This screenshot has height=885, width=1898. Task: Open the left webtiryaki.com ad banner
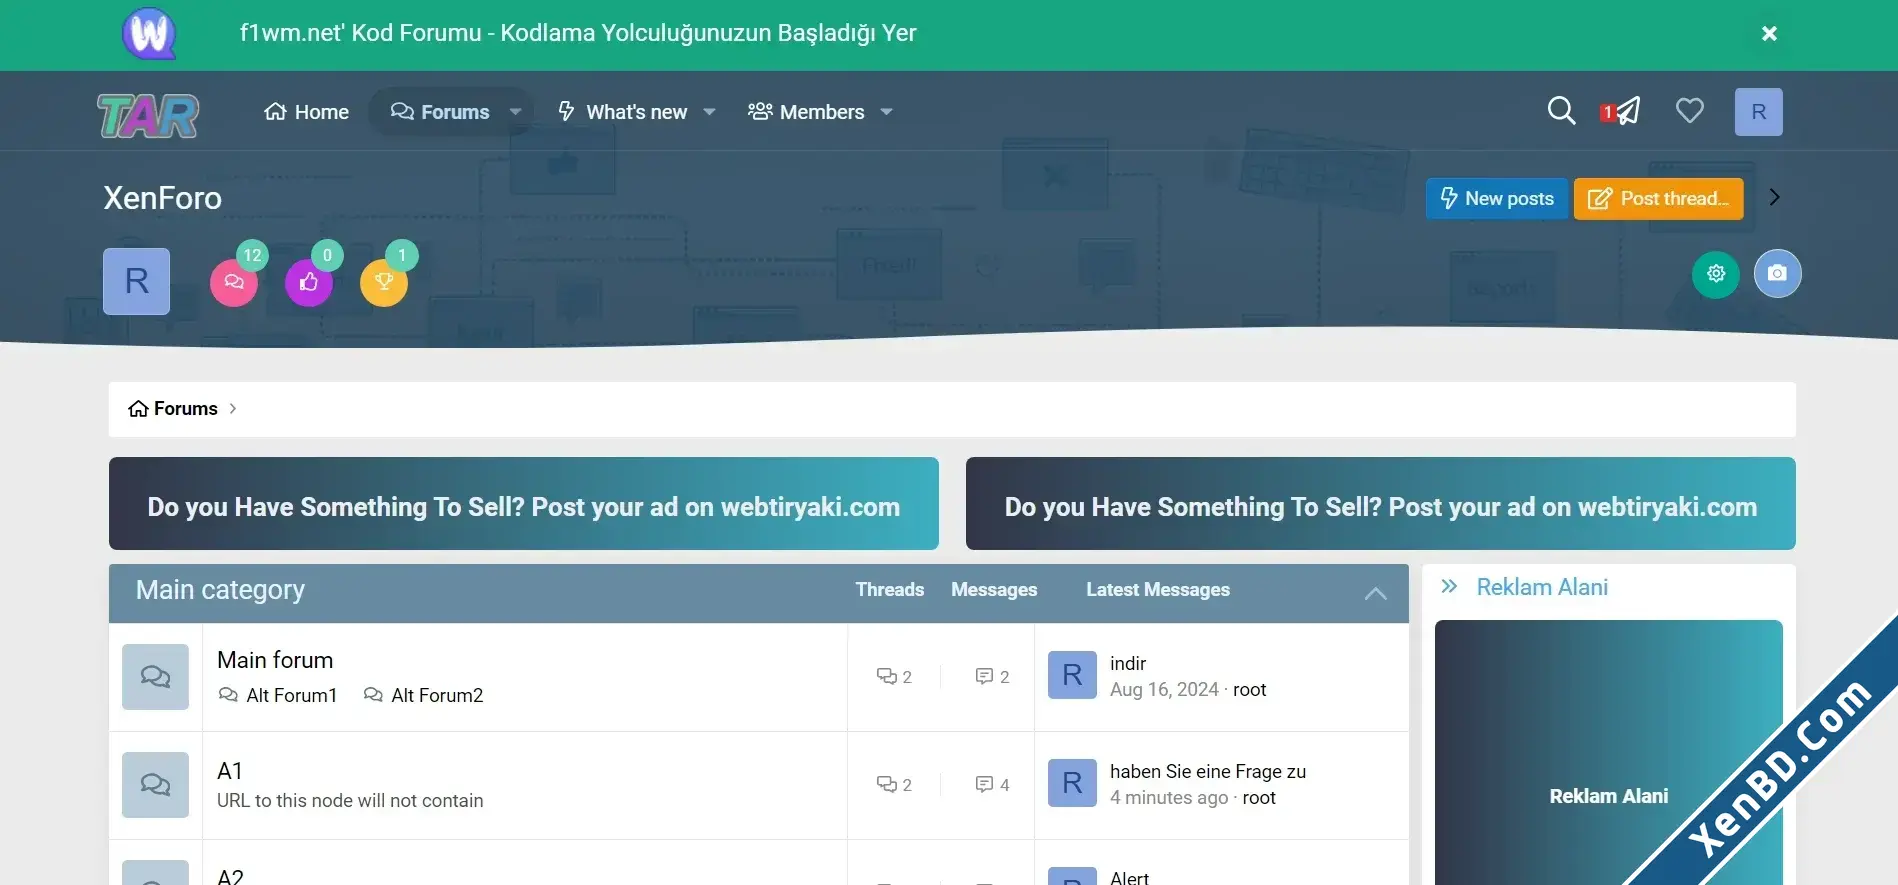tap(523, 503)
